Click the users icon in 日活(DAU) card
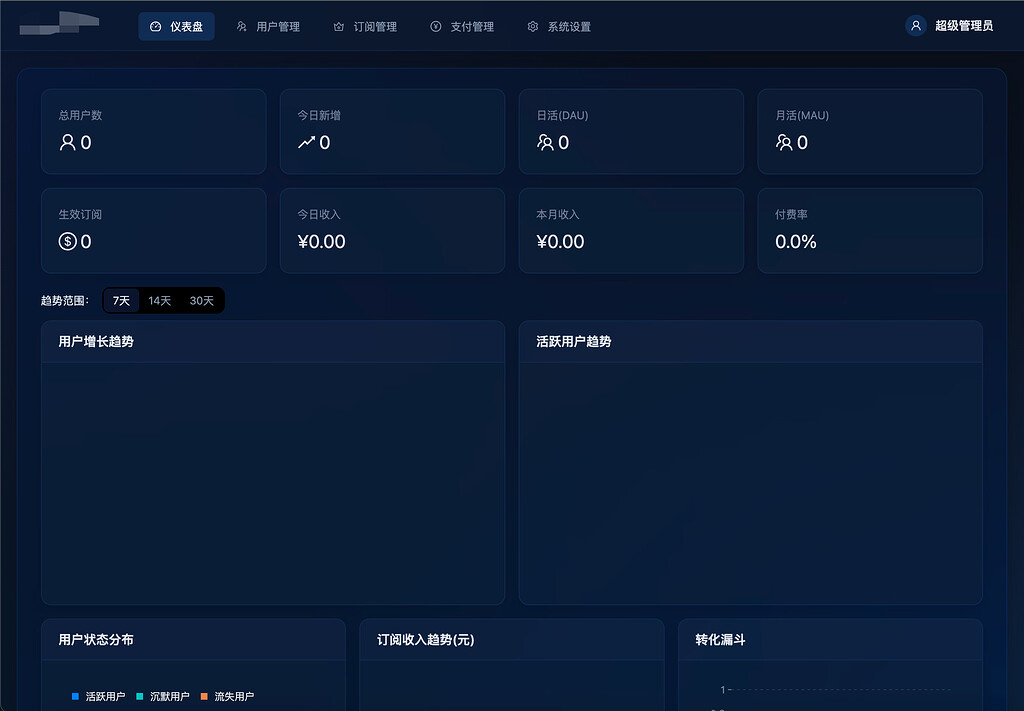The image size is (1024, 711). point(545,142)
